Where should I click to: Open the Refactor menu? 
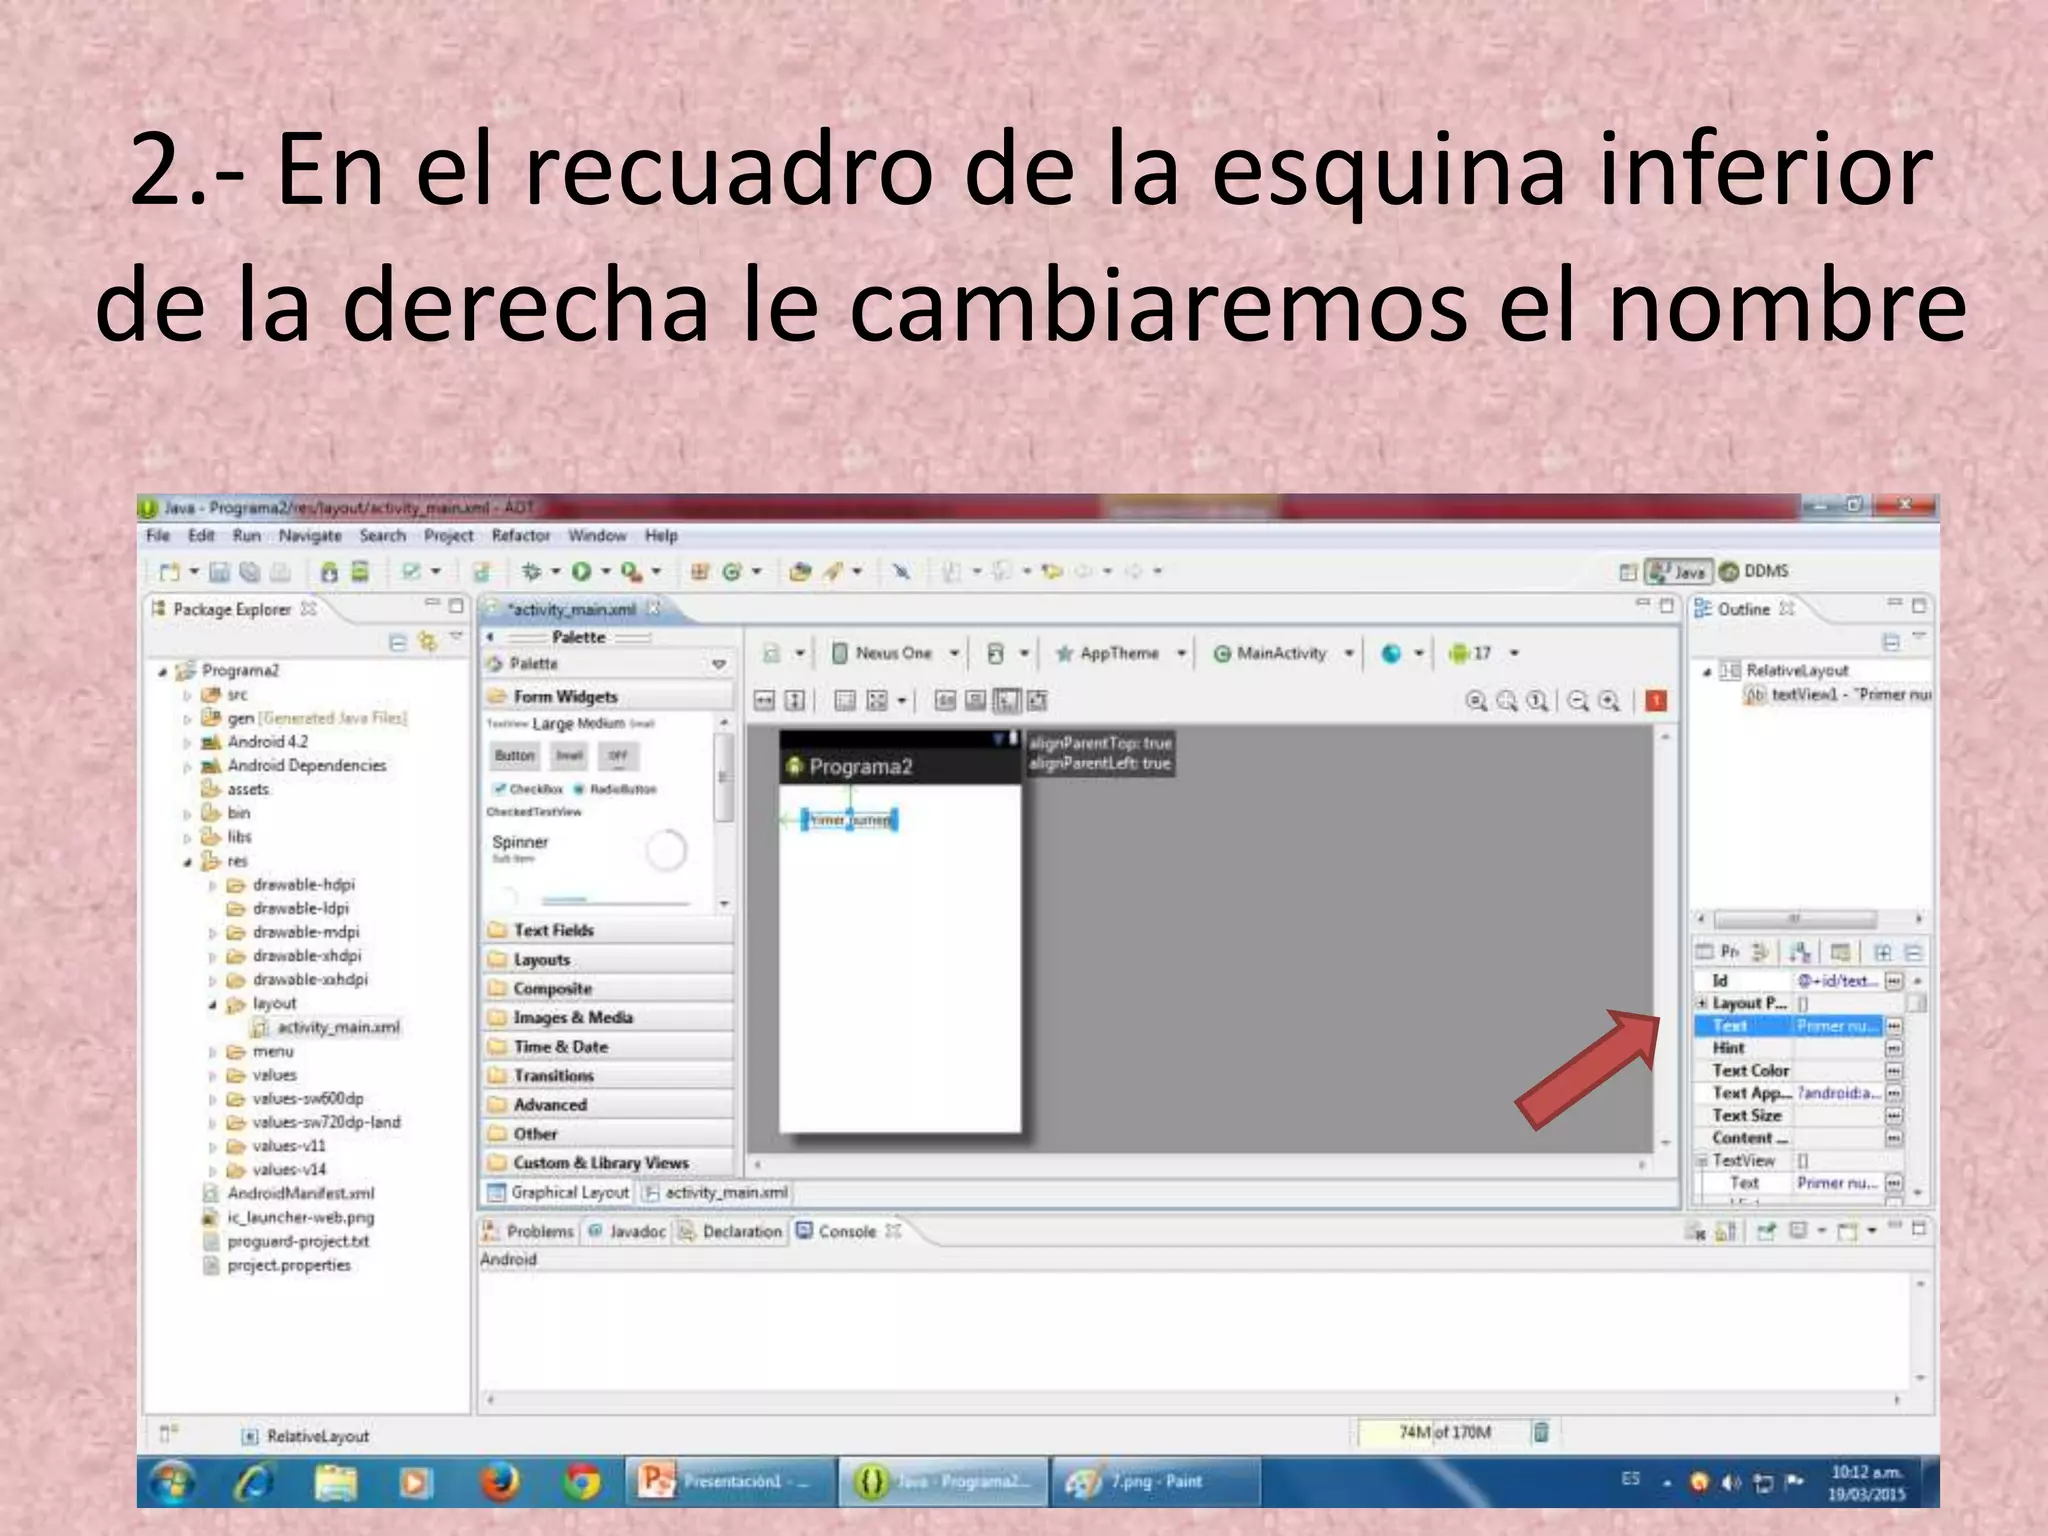[520, 536]
